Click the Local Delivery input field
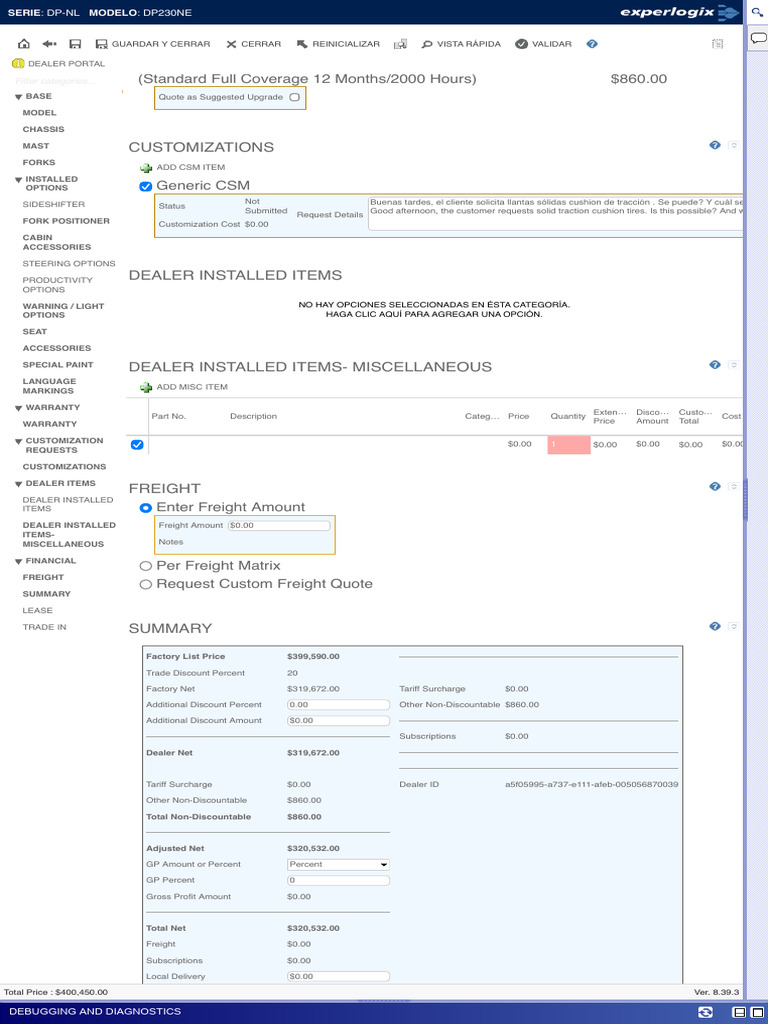This screenshot has width=768, height=1024. (x=338, y=977)
